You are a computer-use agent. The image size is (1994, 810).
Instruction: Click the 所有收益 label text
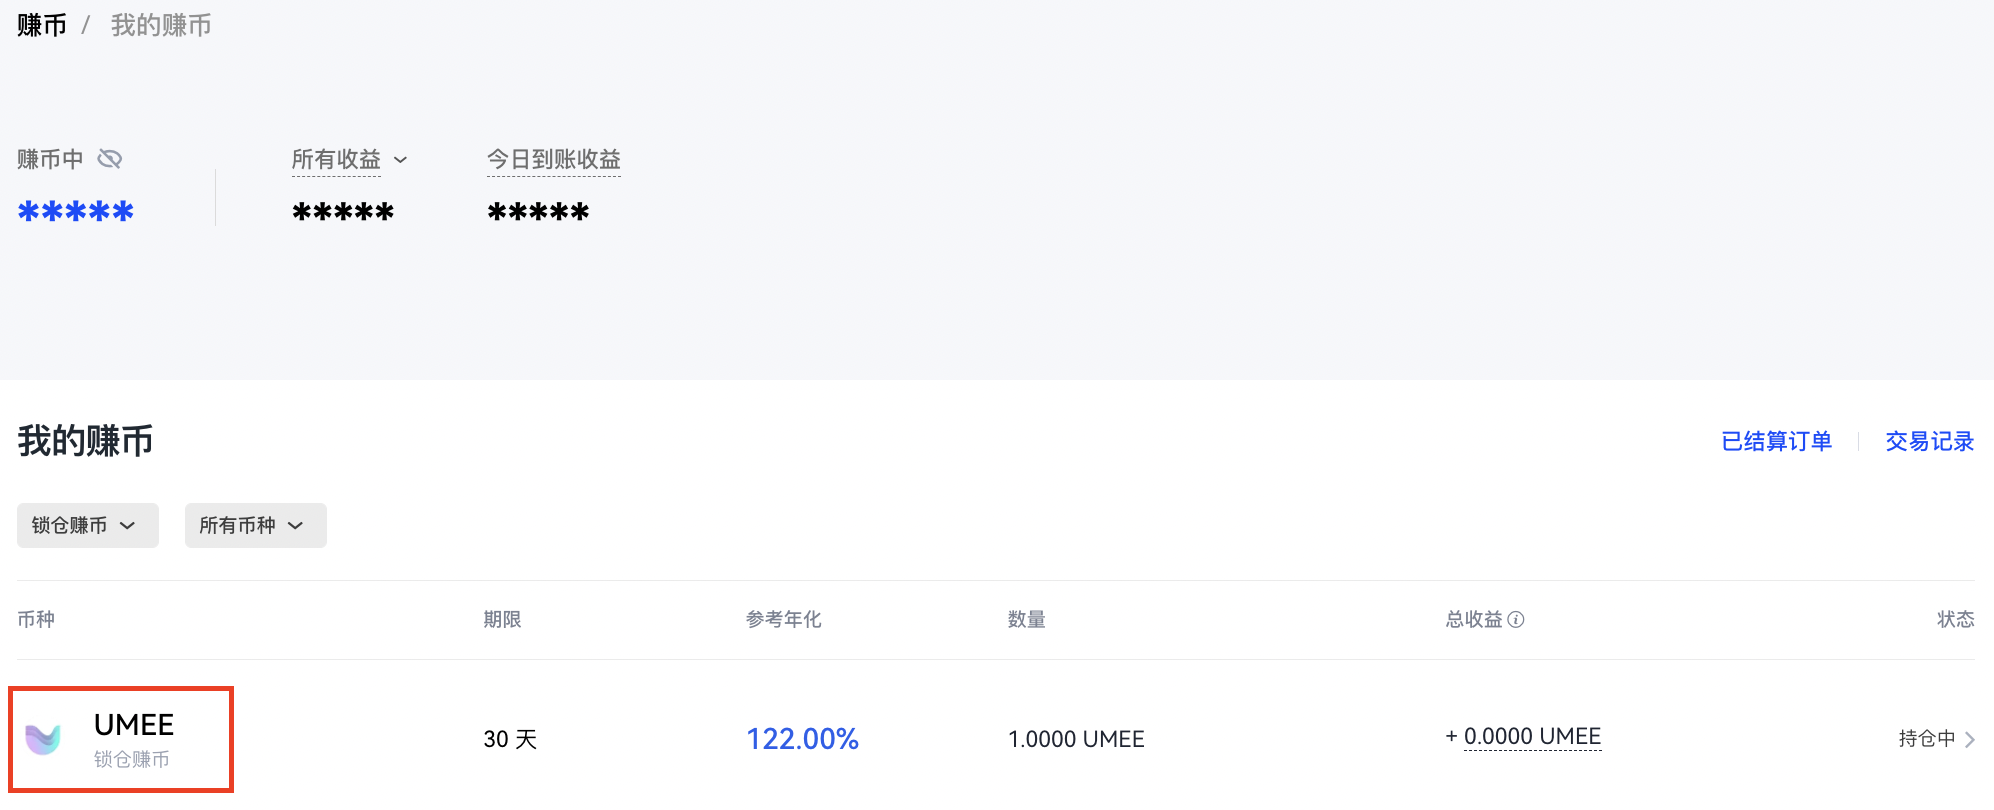point(336,159)
